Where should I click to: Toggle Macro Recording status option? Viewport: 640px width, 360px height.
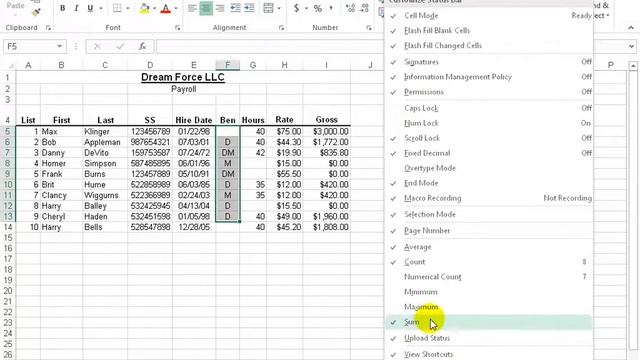489,198
